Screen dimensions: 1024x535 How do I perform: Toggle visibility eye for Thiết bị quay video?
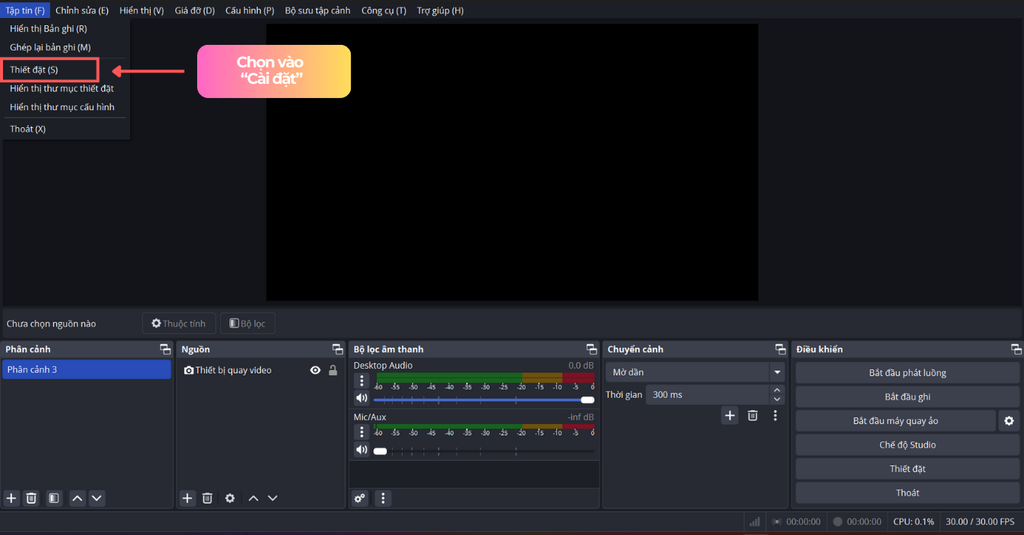pos(315,370)
